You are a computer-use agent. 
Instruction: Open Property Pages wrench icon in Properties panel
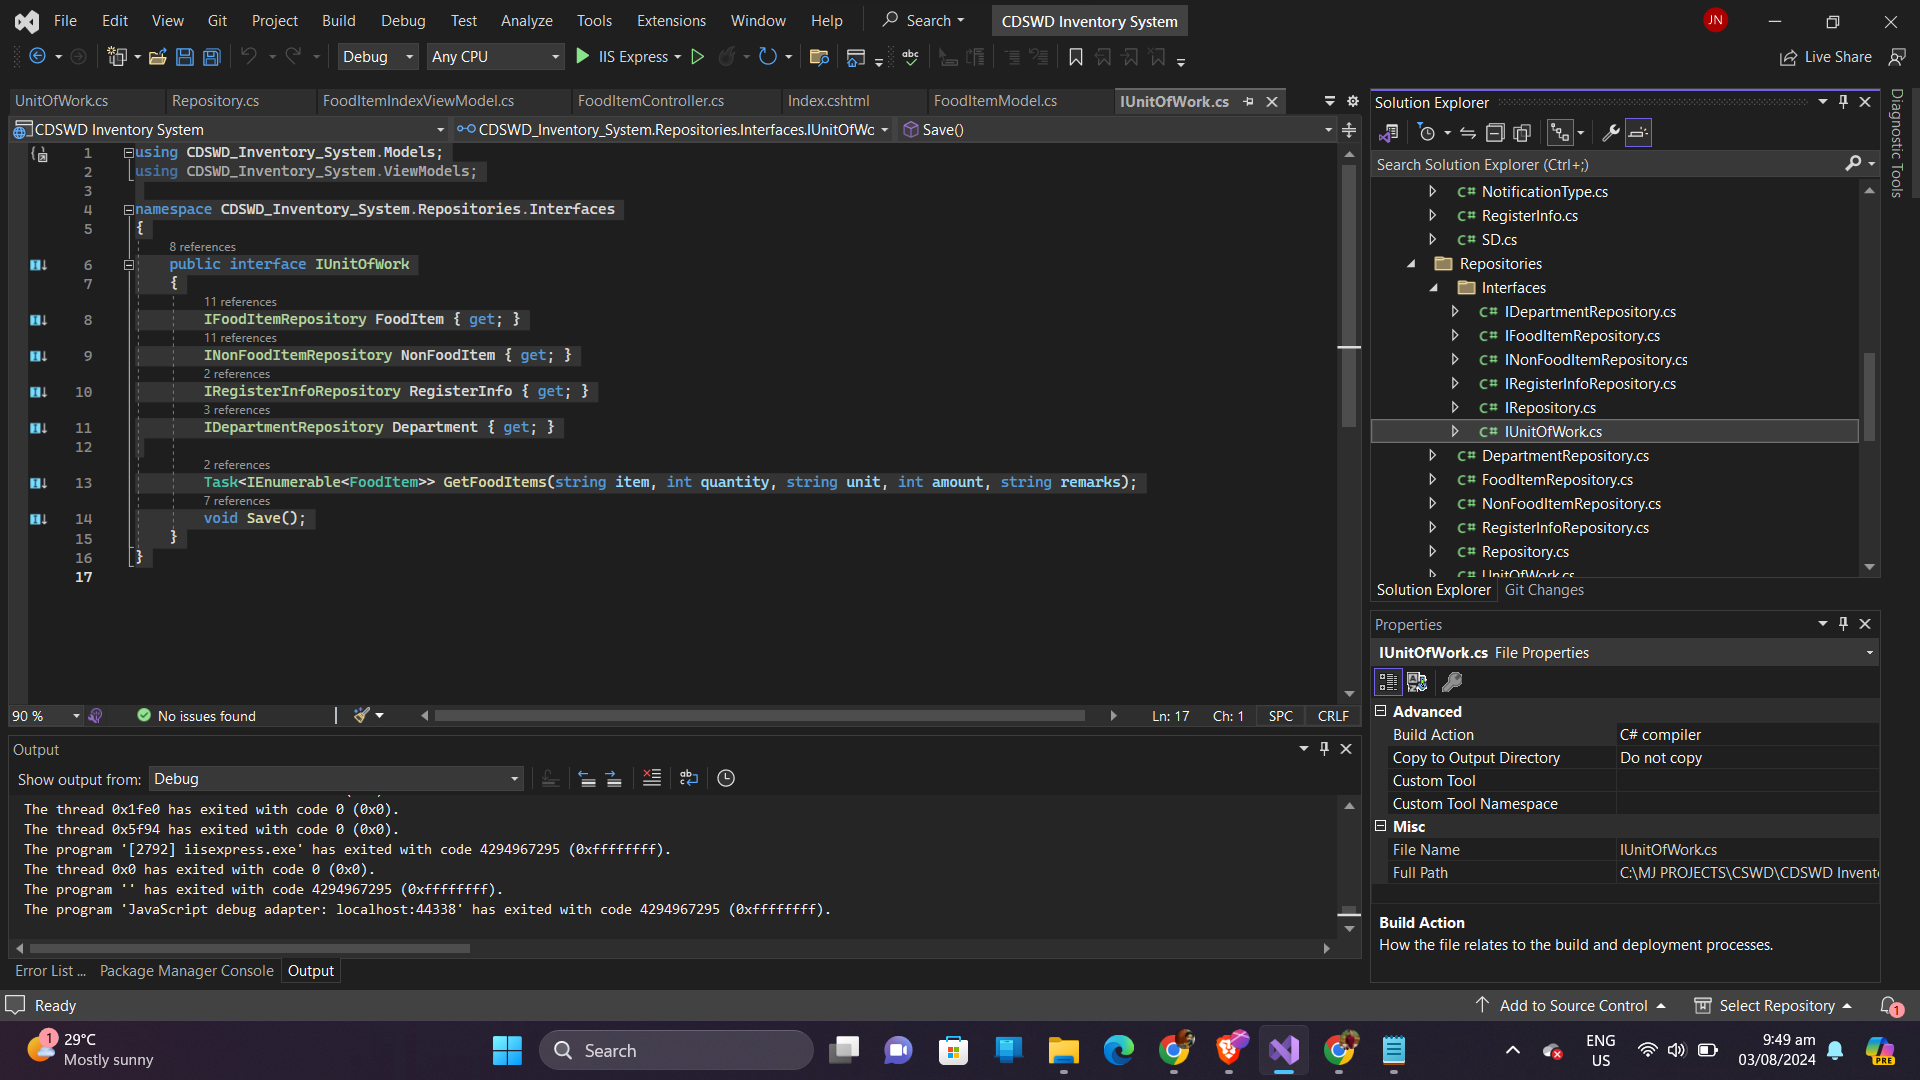point(1452,682)
